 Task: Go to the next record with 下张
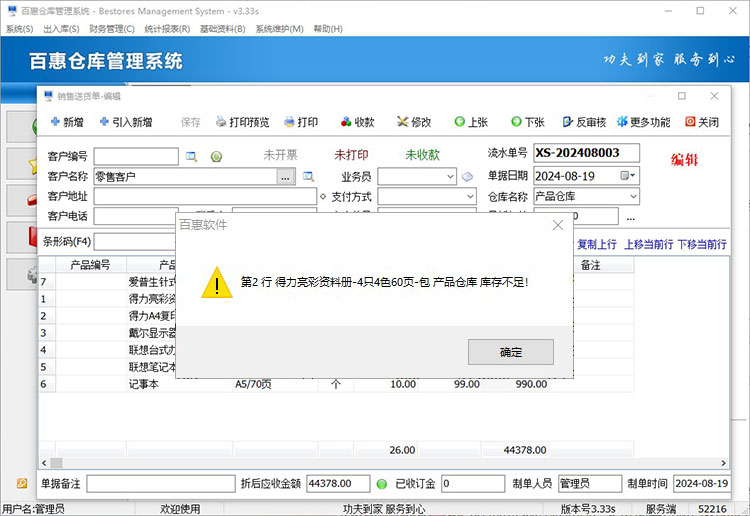coord(528,122)
